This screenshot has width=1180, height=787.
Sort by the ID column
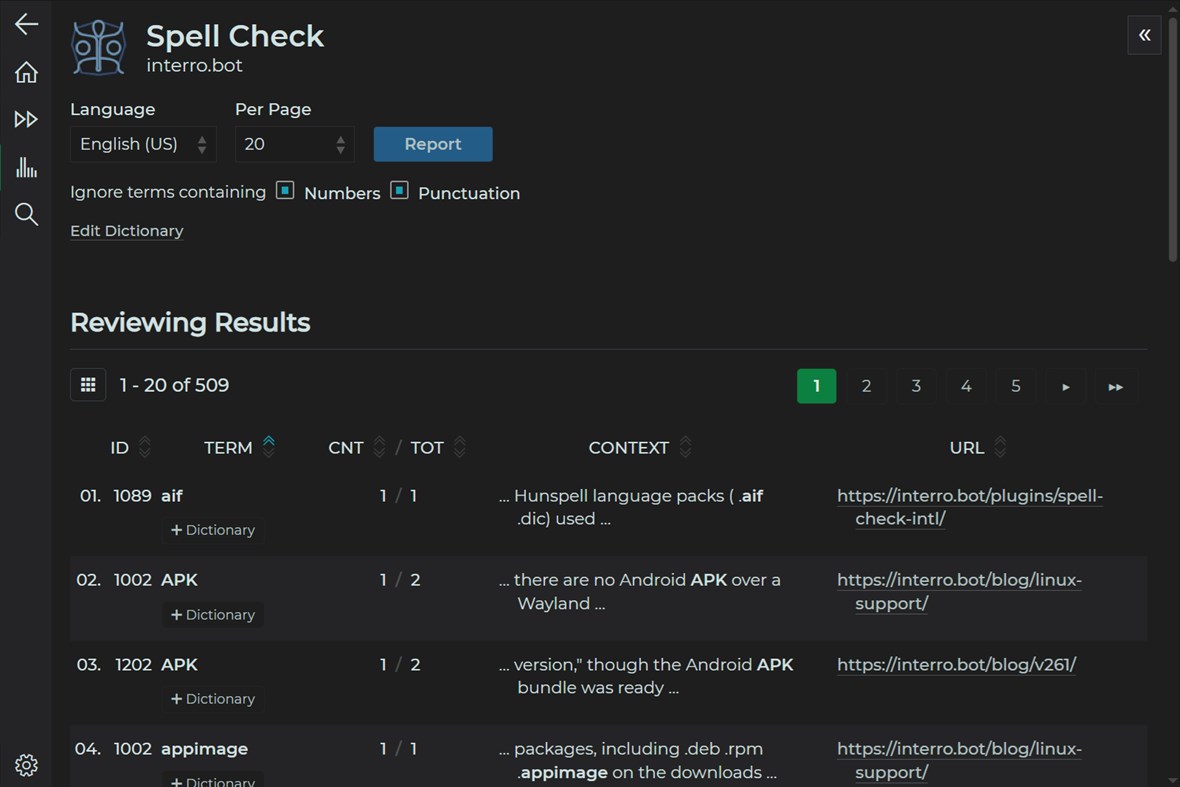[x=144, y=447]
